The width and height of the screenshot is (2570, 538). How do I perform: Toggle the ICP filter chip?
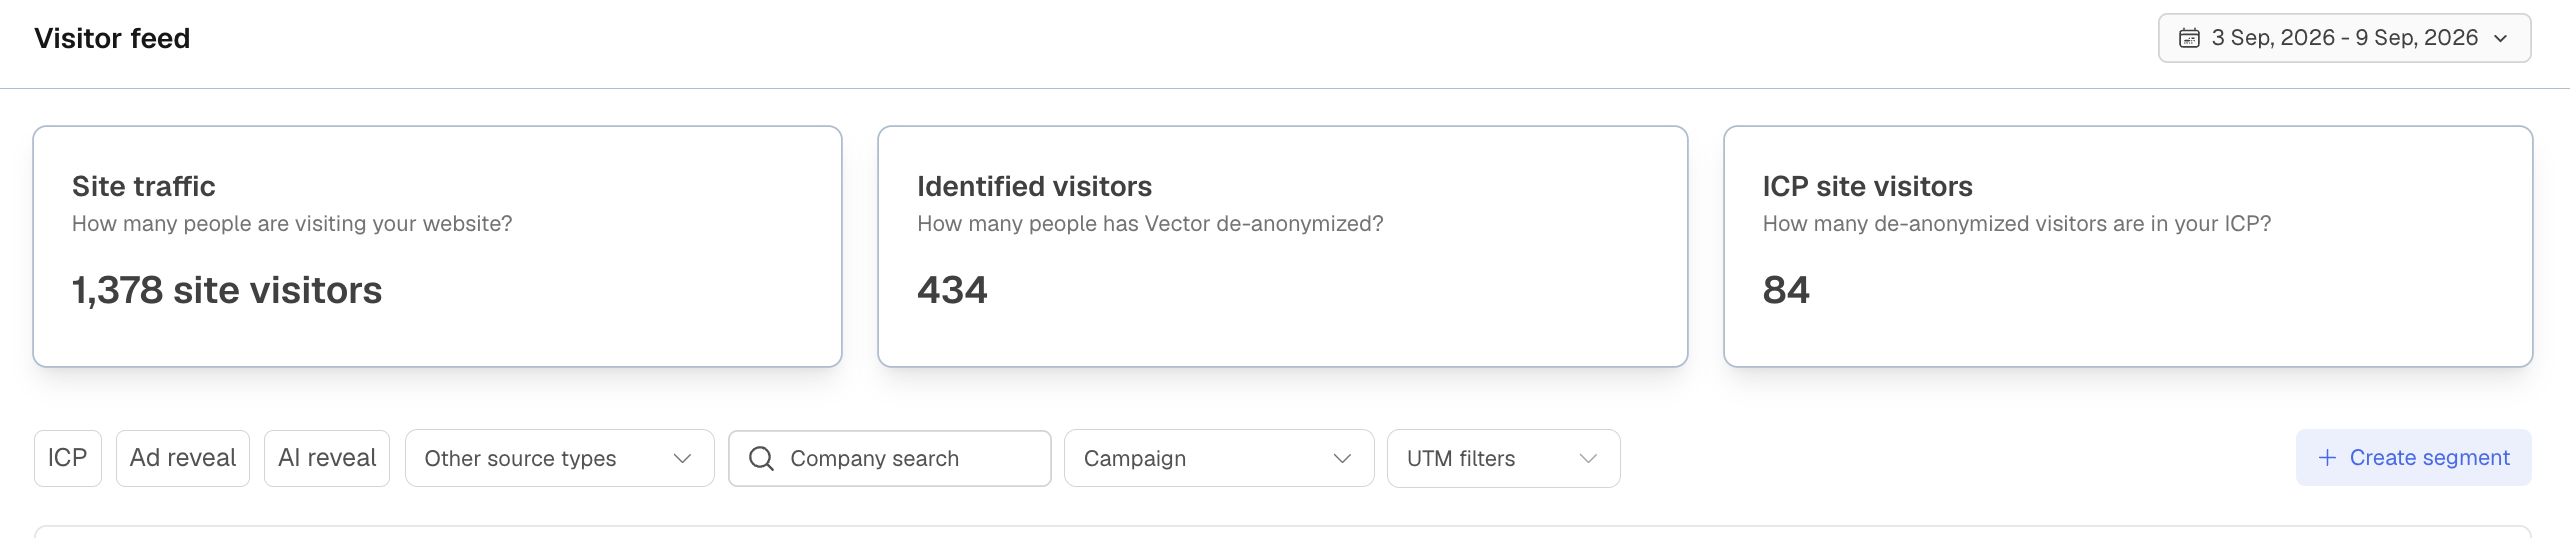click(68, 458)
